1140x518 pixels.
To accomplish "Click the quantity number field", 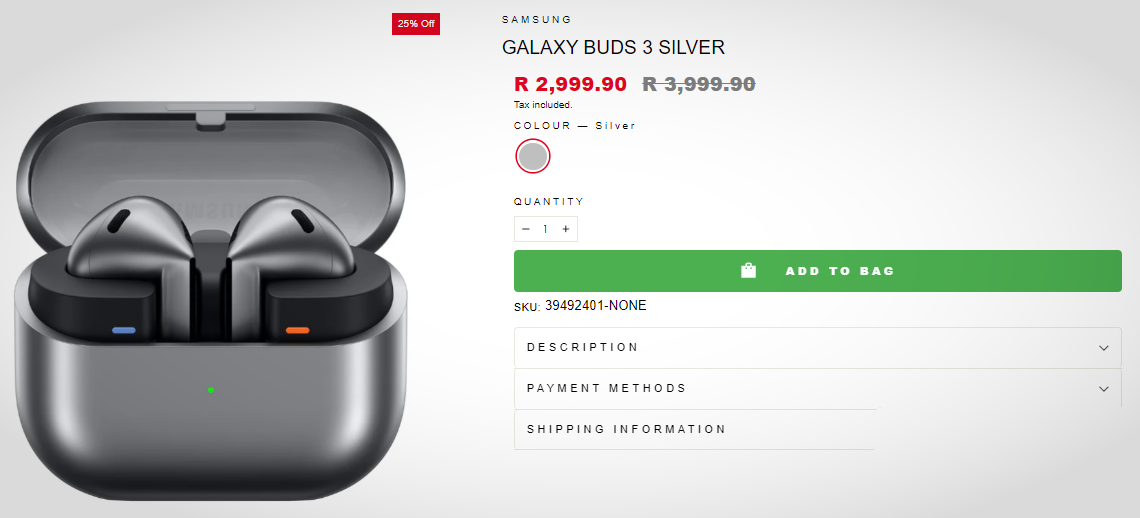I will pos(546,229).
